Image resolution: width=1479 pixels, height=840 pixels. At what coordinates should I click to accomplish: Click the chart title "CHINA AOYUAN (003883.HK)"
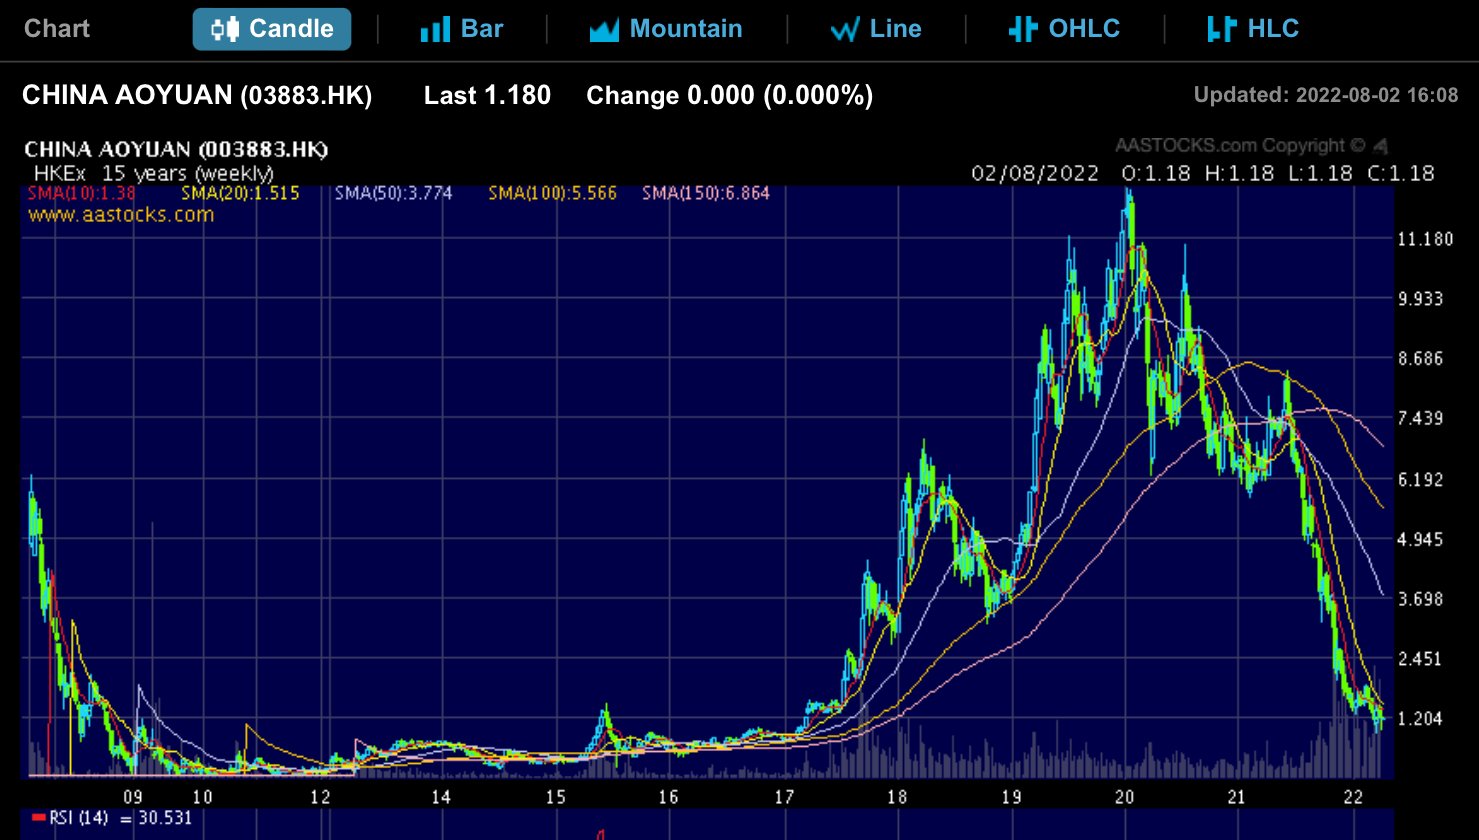pos(176,150)
